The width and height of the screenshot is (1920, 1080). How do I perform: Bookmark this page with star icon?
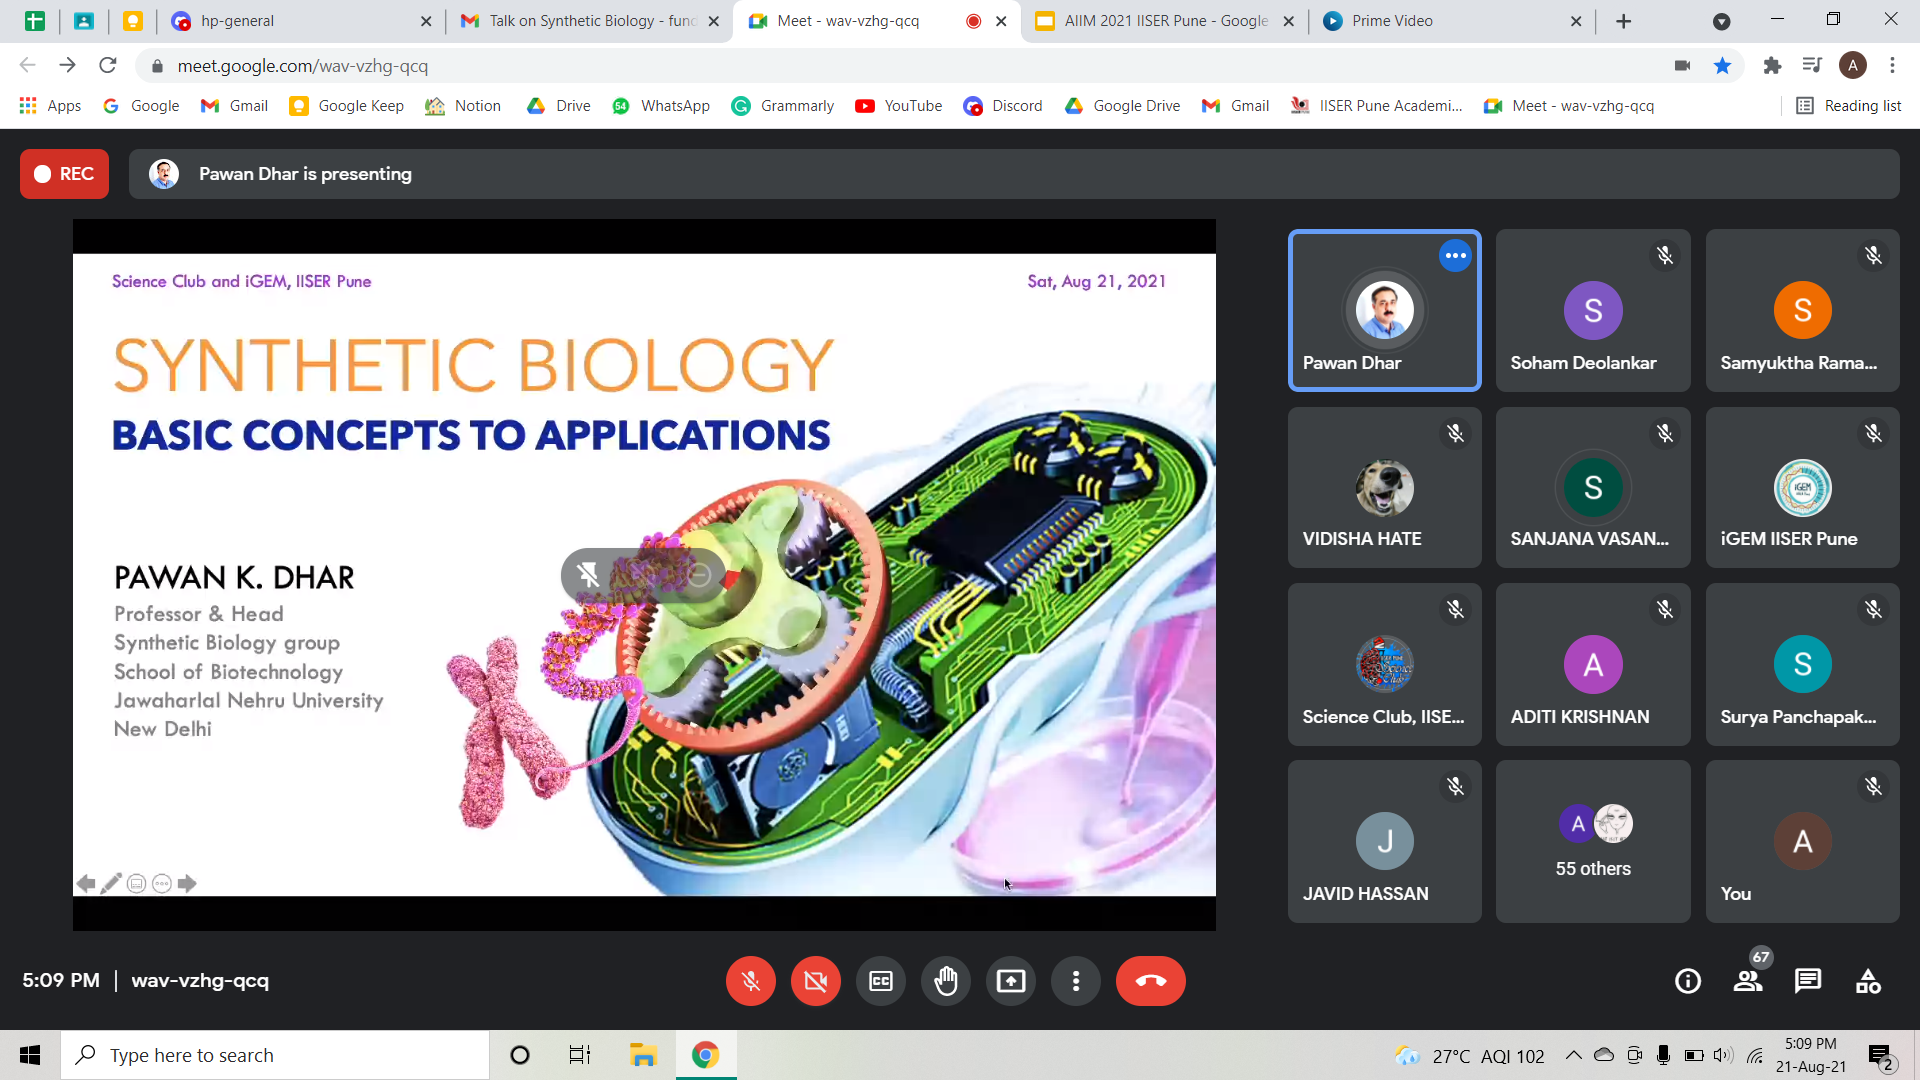pos(1722,66)
